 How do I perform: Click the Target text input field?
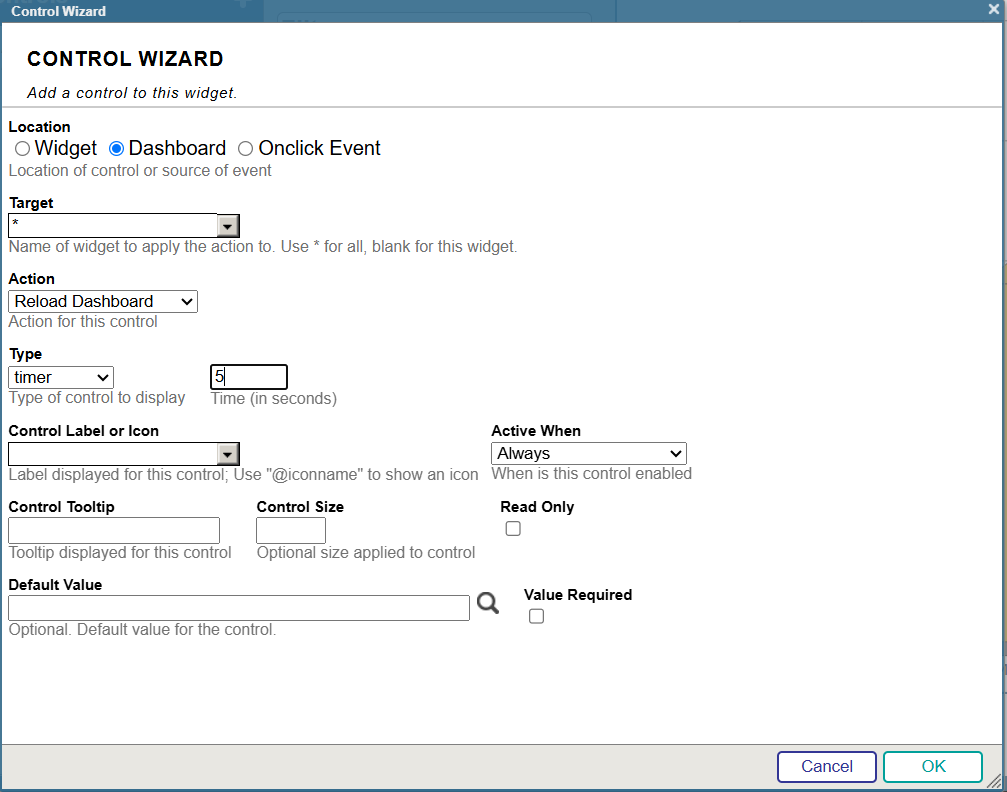point(112,226)
